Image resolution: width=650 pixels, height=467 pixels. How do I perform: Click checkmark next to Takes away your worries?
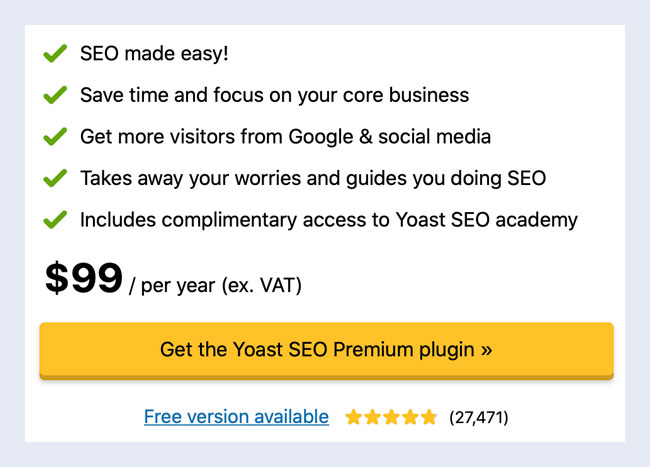click(55, 178)
